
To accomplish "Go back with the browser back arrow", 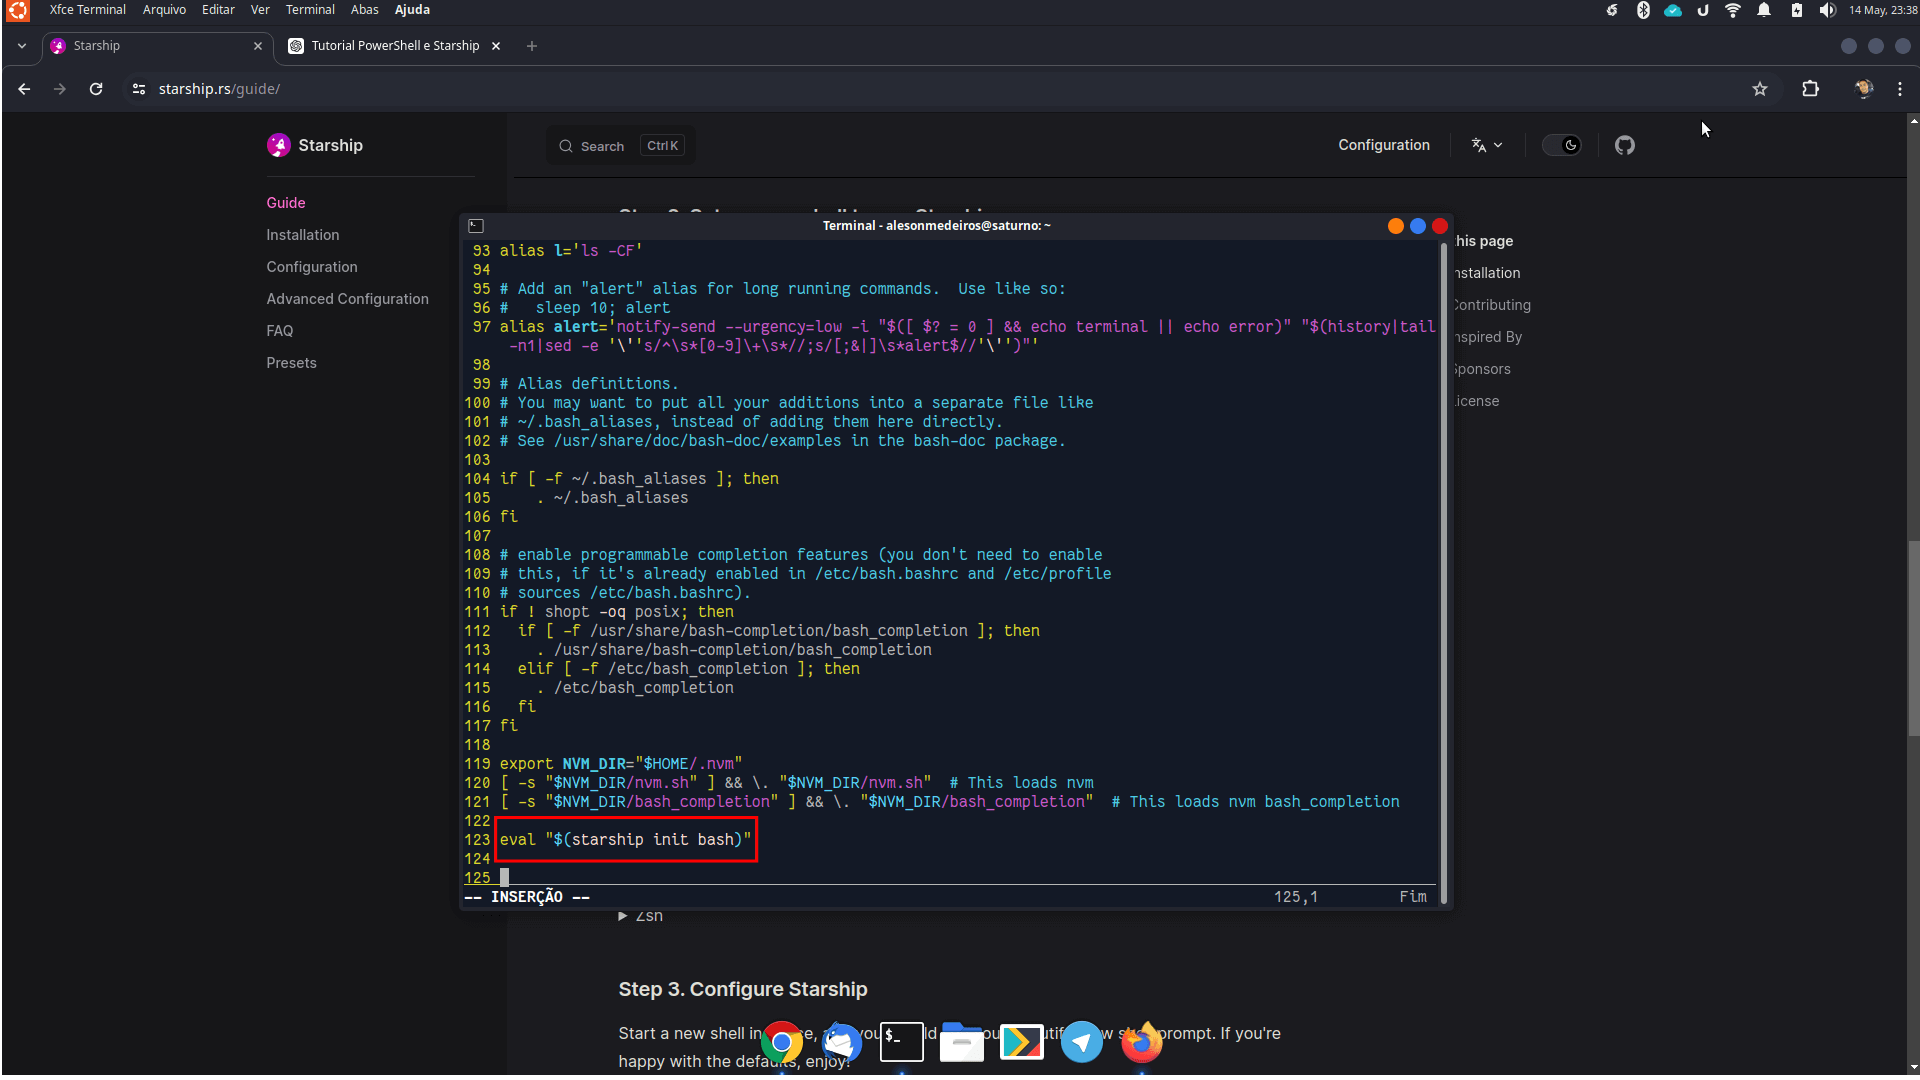I will click(24, 89).
